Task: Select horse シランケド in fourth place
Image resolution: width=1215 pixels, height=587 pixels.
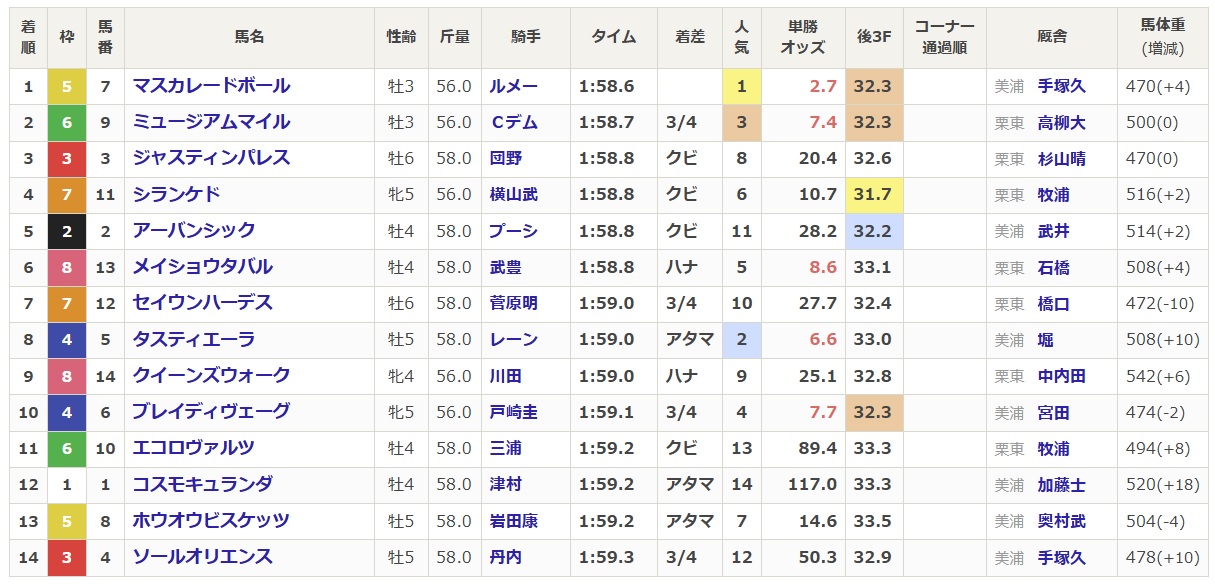Action: pyautogui.click(x=176, y=194)
